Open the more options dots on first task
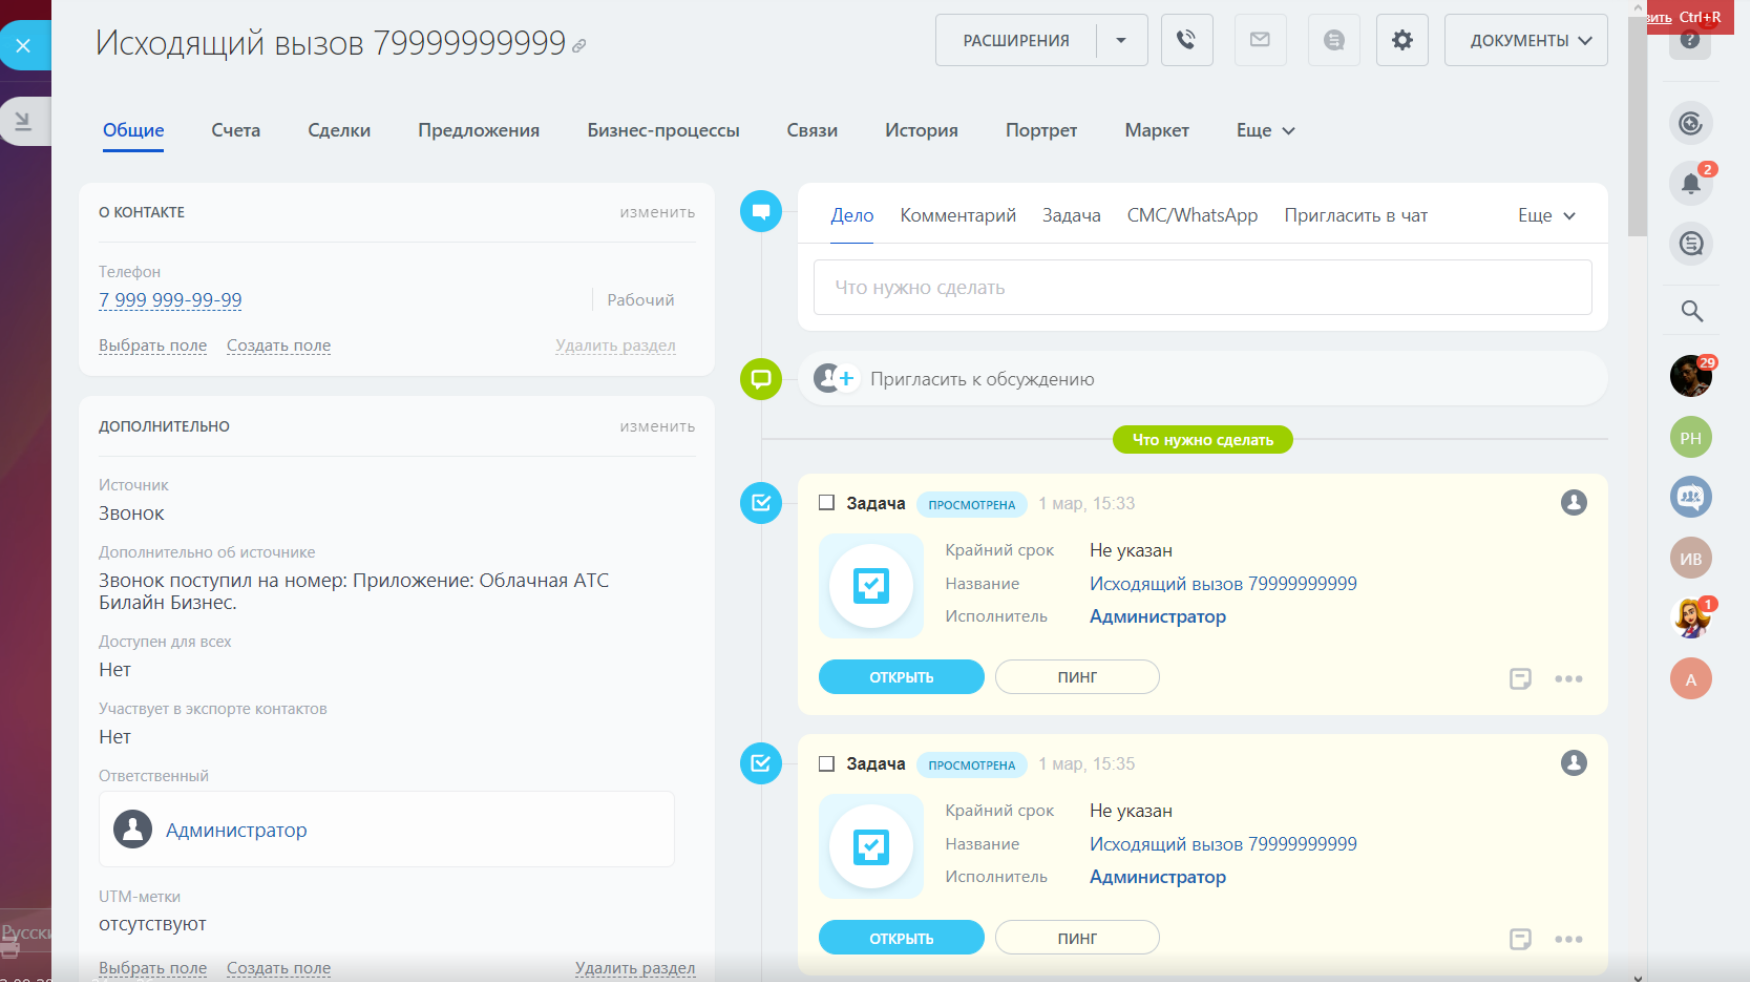Viewport: 1750px width, 982px height. coord(1568,679)
